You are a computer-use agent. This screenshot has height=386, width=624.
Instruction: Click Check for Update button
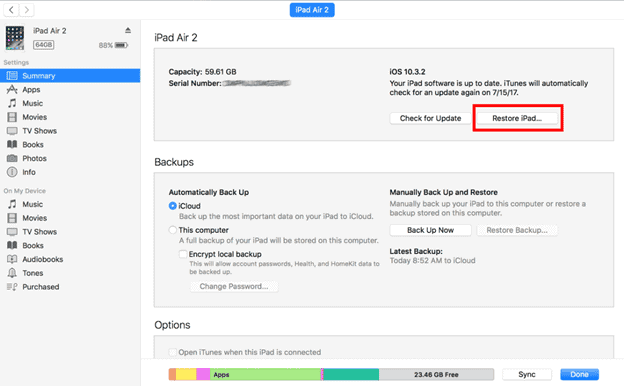click(430, 118)
